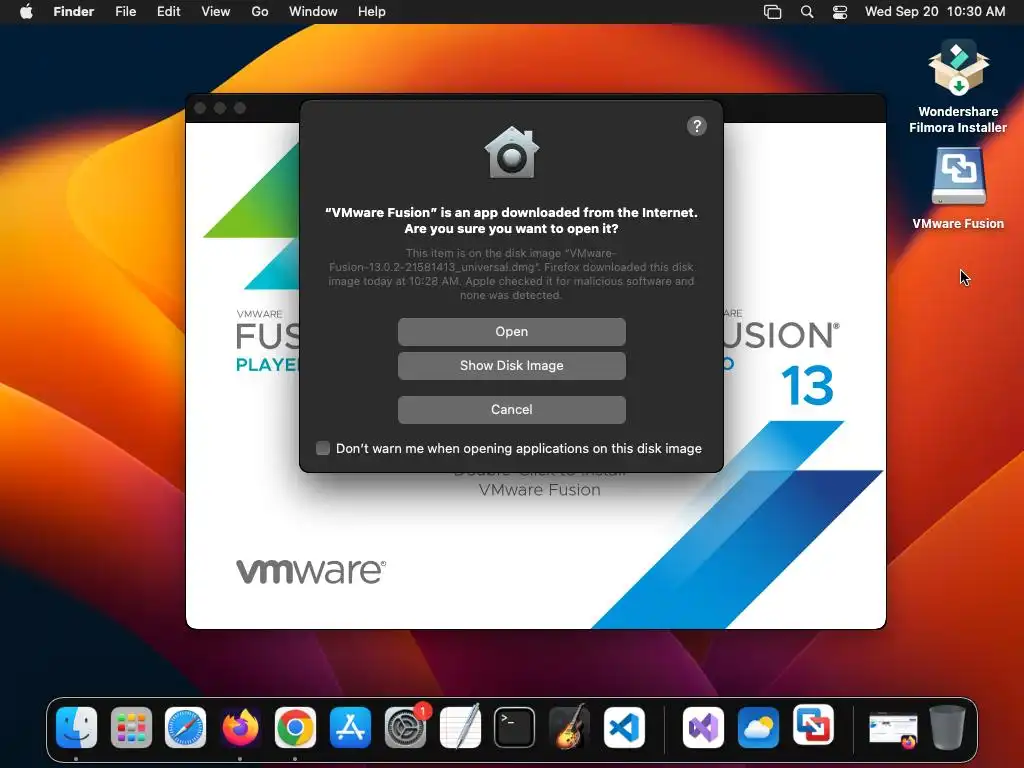Viewport: 1024px width, 768px height.
Task: Open the File menu
Action: 125,12
